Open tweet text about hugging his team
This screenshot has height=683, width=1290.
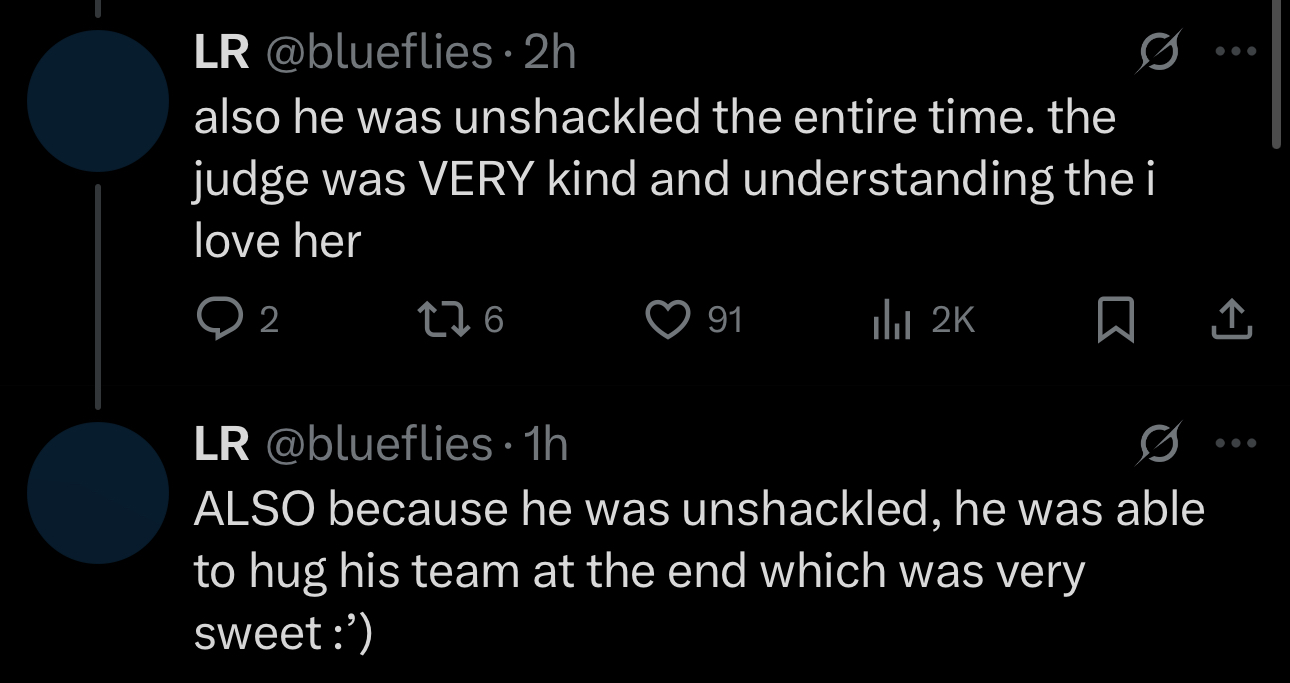(700, 571)
